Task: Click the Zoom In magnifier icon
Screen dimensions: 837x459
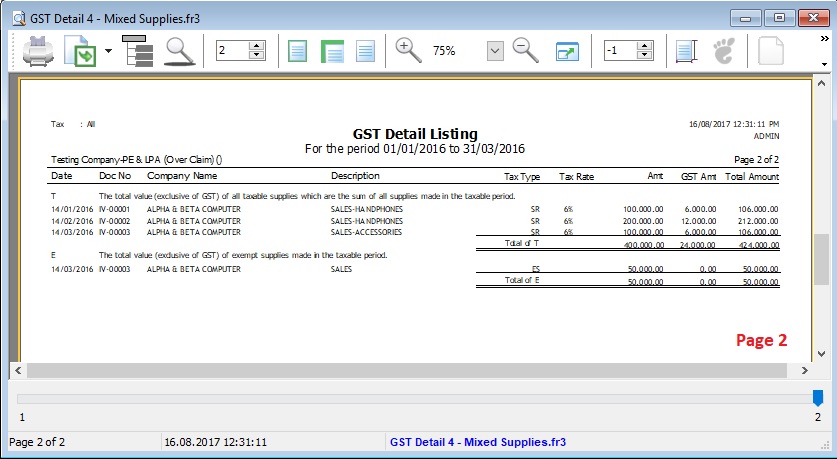Action: (409, 50)
